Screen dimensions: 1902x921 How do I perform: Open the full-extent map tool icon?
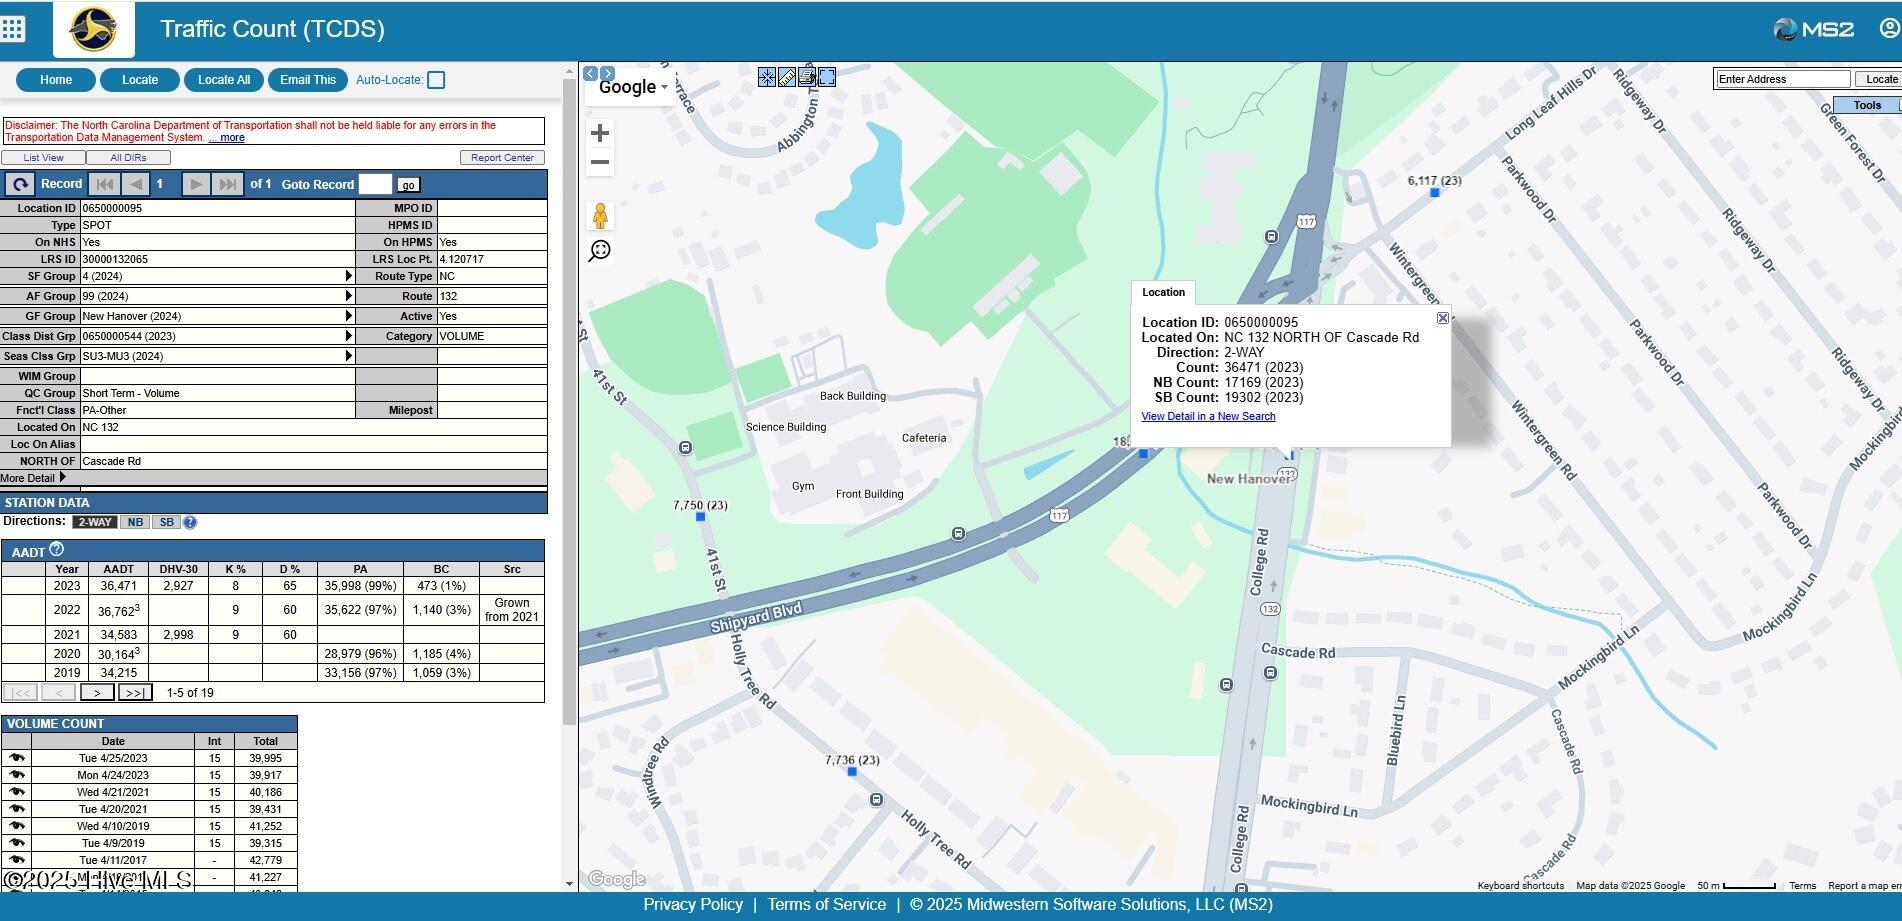pos(827,77)
